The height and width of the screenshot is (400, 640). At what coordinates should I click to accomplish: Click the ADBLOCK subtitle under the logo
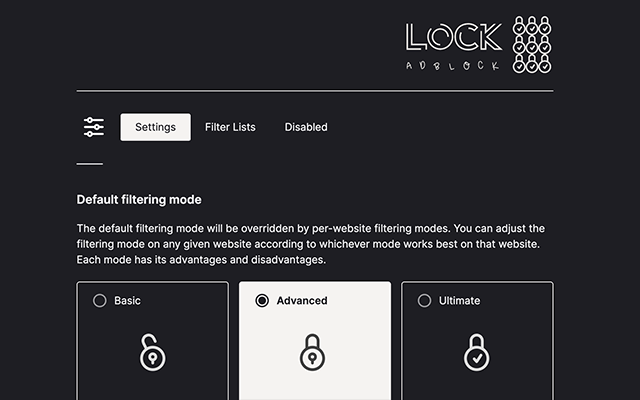[453, 66]
